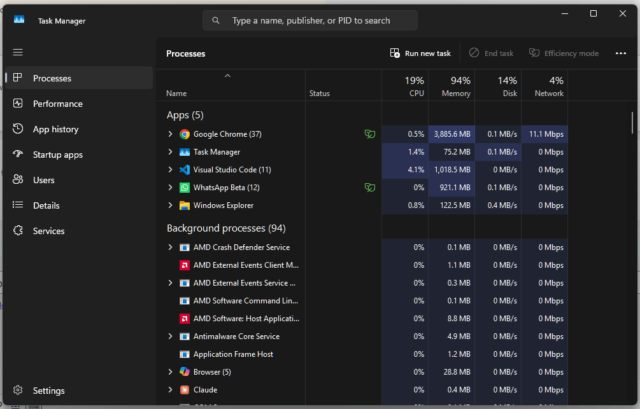The width and height of the screenshot is (640, 409).
Task: Click the AMD External Events Client icon
Action: [184, 265]
